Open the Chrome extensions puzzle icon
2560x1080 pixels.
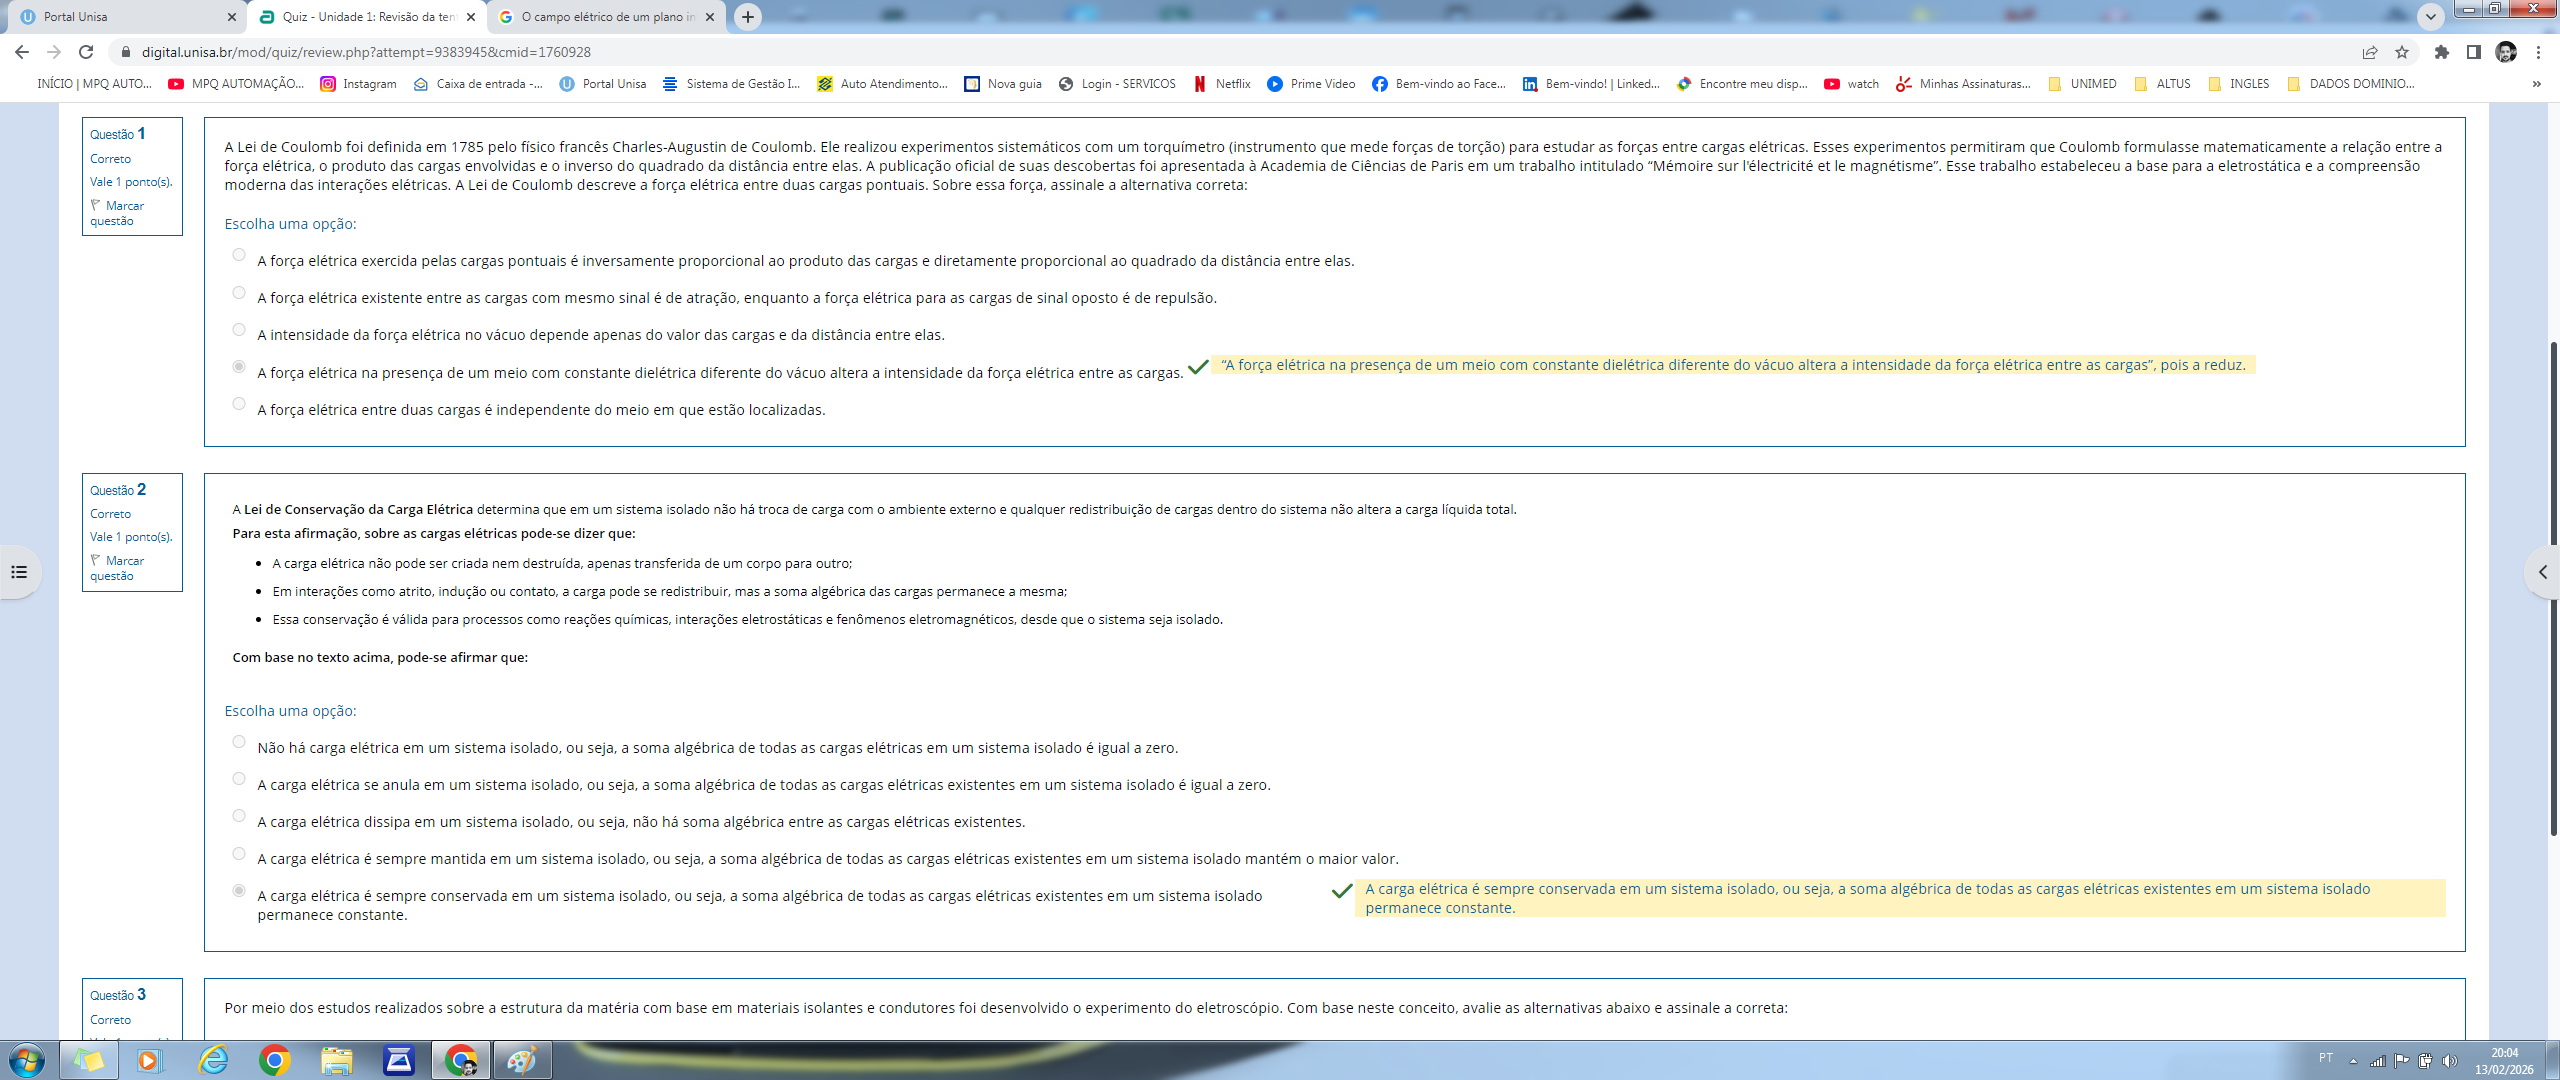coord(2442,52)
